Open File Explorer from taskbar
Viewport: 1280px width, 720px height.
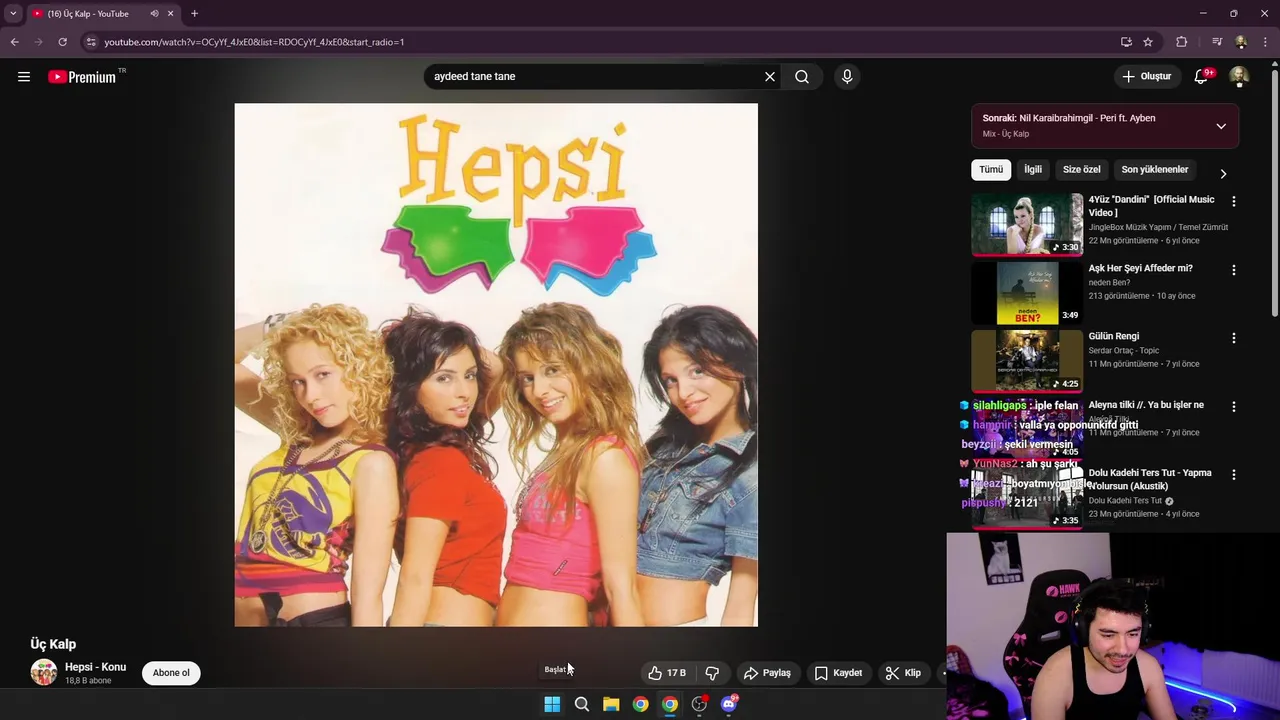tap(611, 704)
